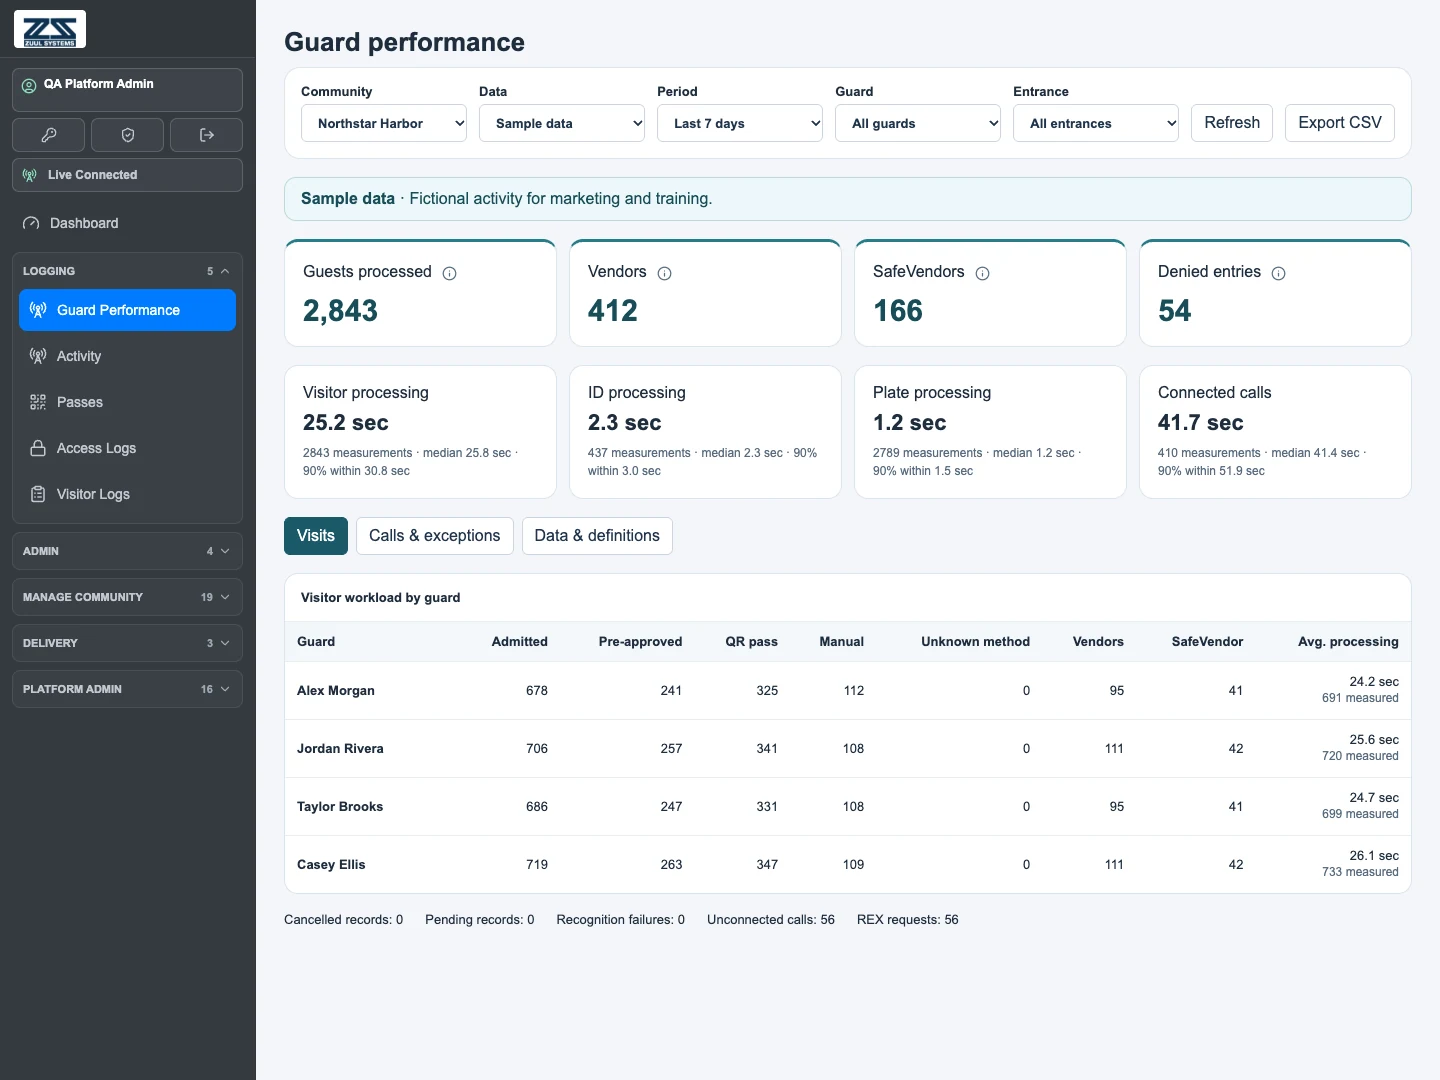Open the Guard filter dropdown

click(x=918, y=123)
